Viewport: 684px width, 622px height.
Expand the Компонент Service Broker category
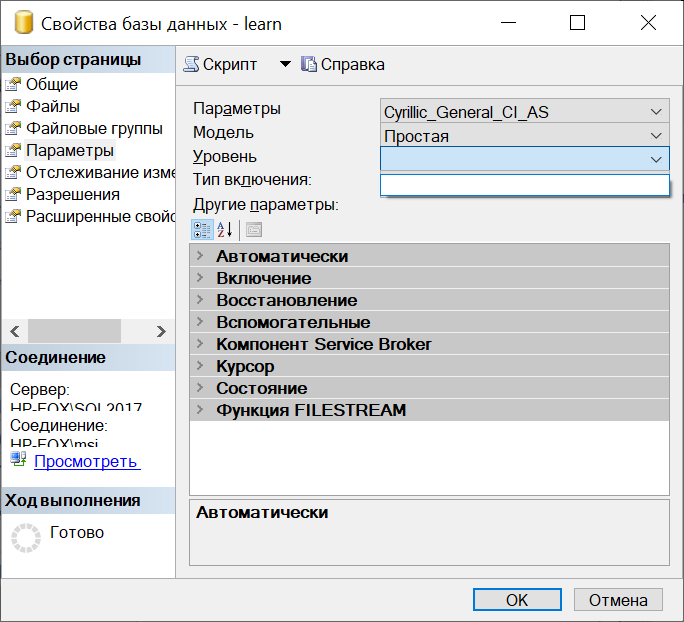(x=200, y=344)
